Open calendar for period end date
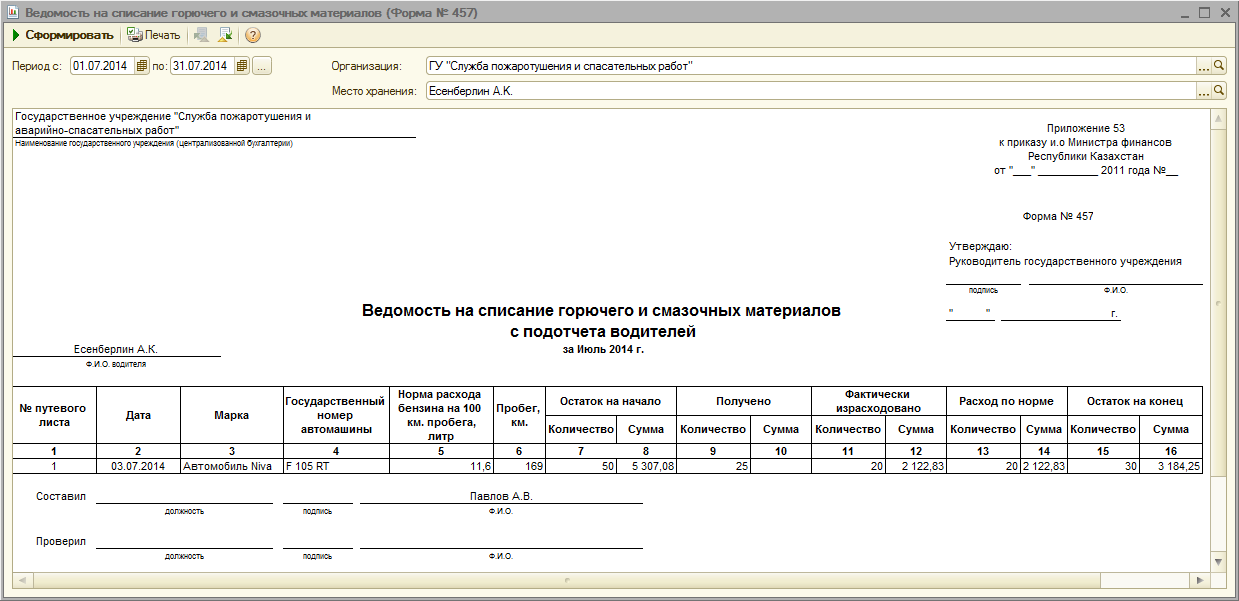 tap(241, 66)
